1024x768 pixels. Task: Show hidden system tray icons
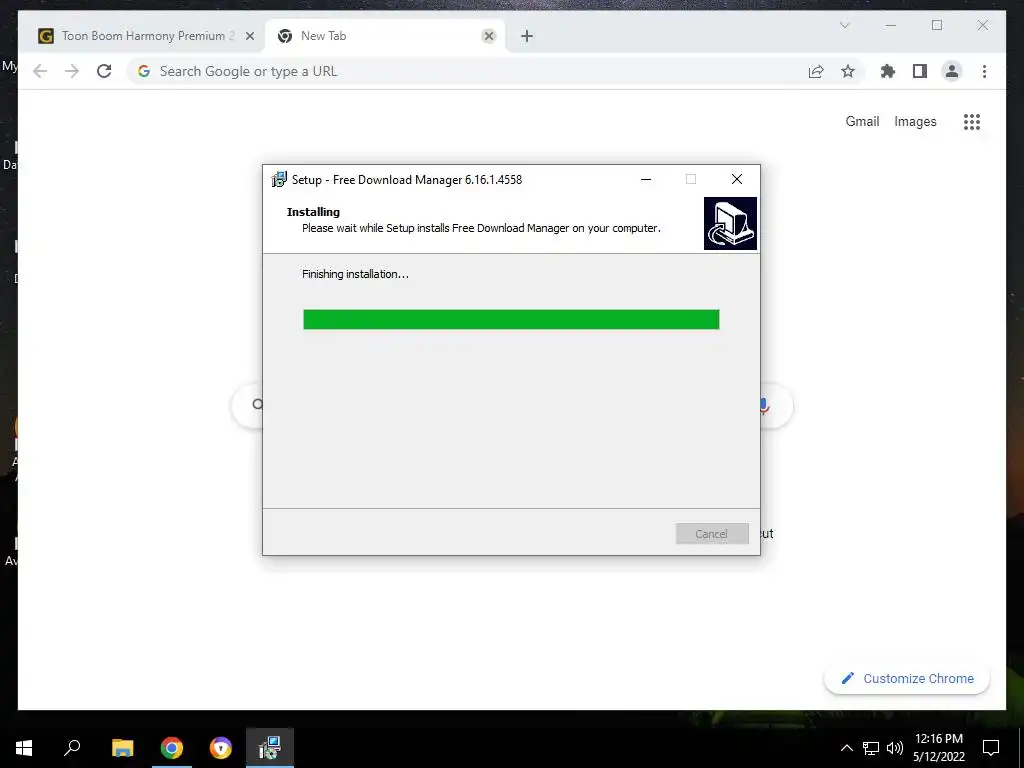(x=846, y=748)
